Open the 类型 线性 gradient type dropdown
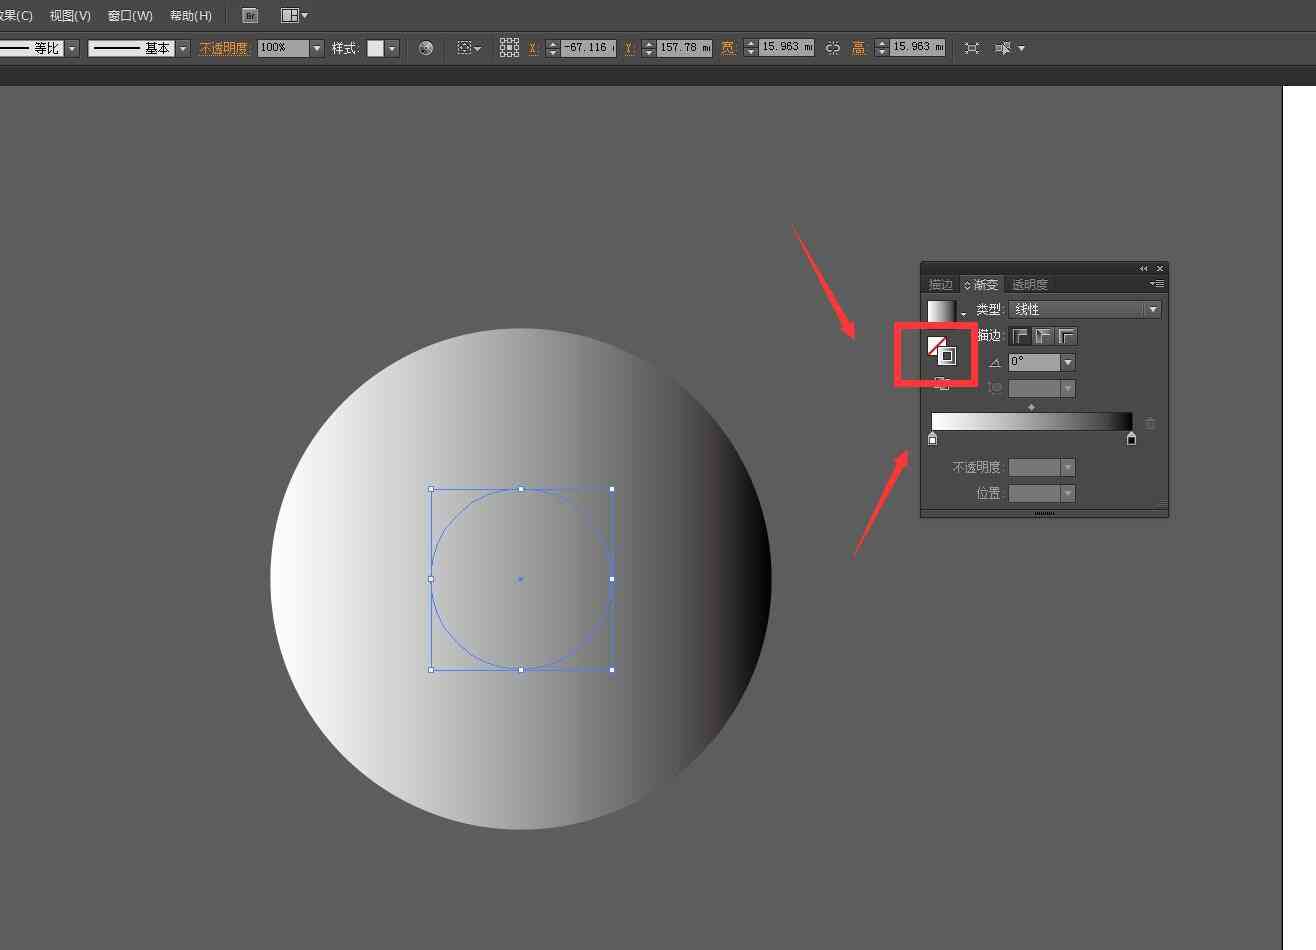The height and width of the screenshot is (950, 1316). pyautogui.click(x=1085, y=310)
